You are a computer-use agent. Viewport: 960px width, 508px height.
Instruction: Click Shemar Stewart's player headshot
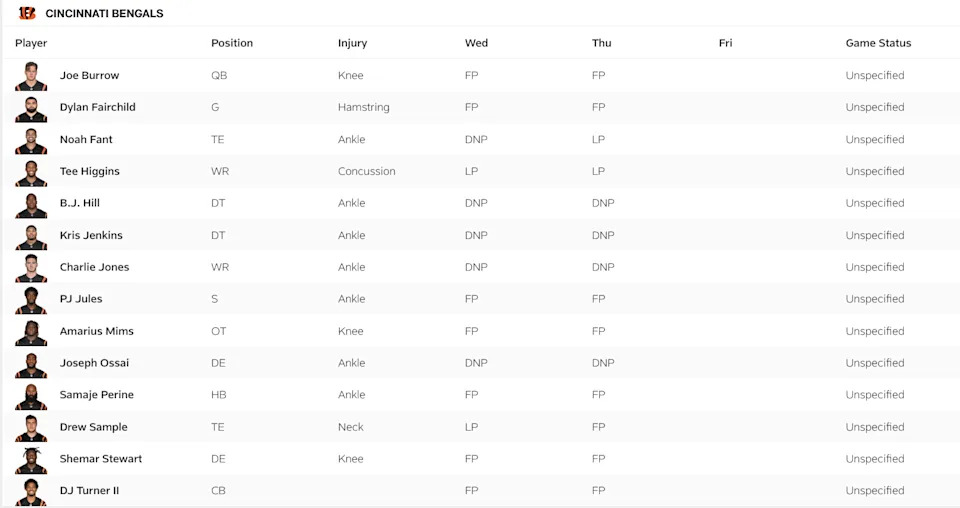tap(31, 459)
